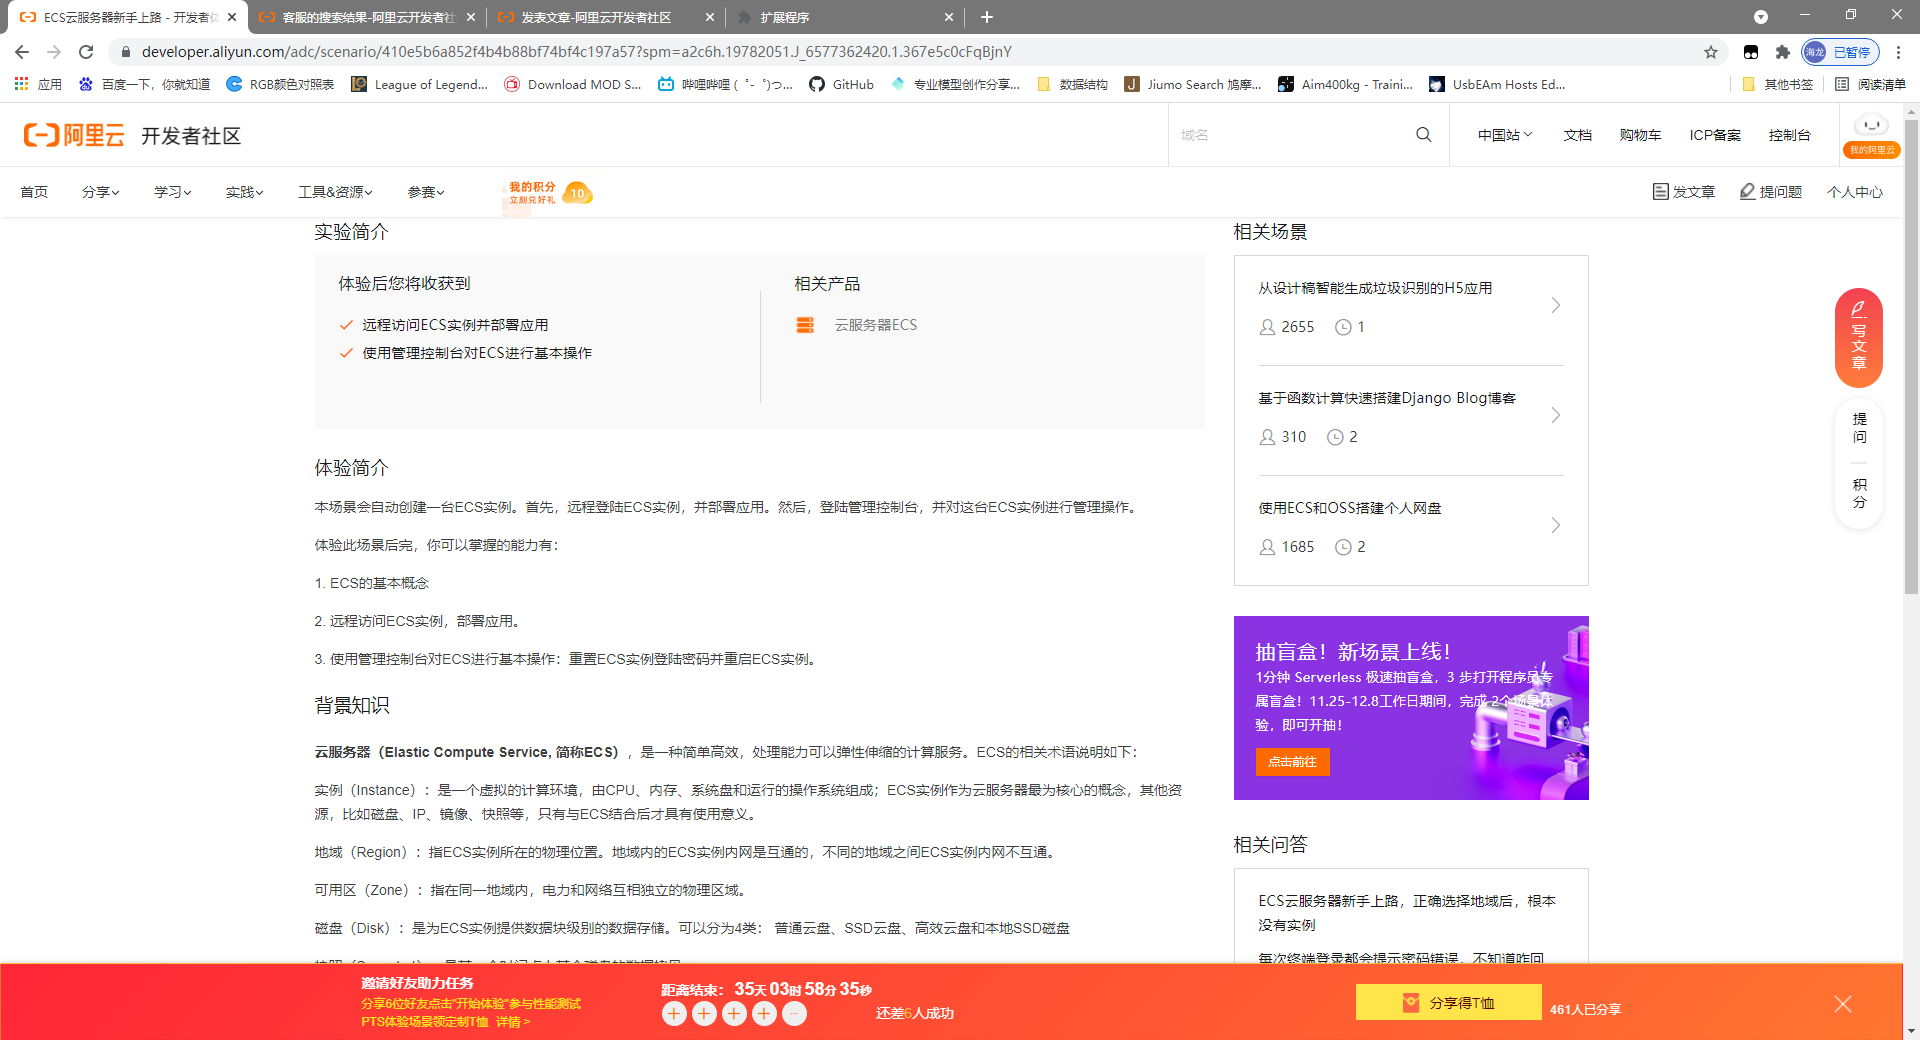Open the GitHub bookmark
The width and height of the screenshot is (1920, 1040).
[x=841, y=84]
